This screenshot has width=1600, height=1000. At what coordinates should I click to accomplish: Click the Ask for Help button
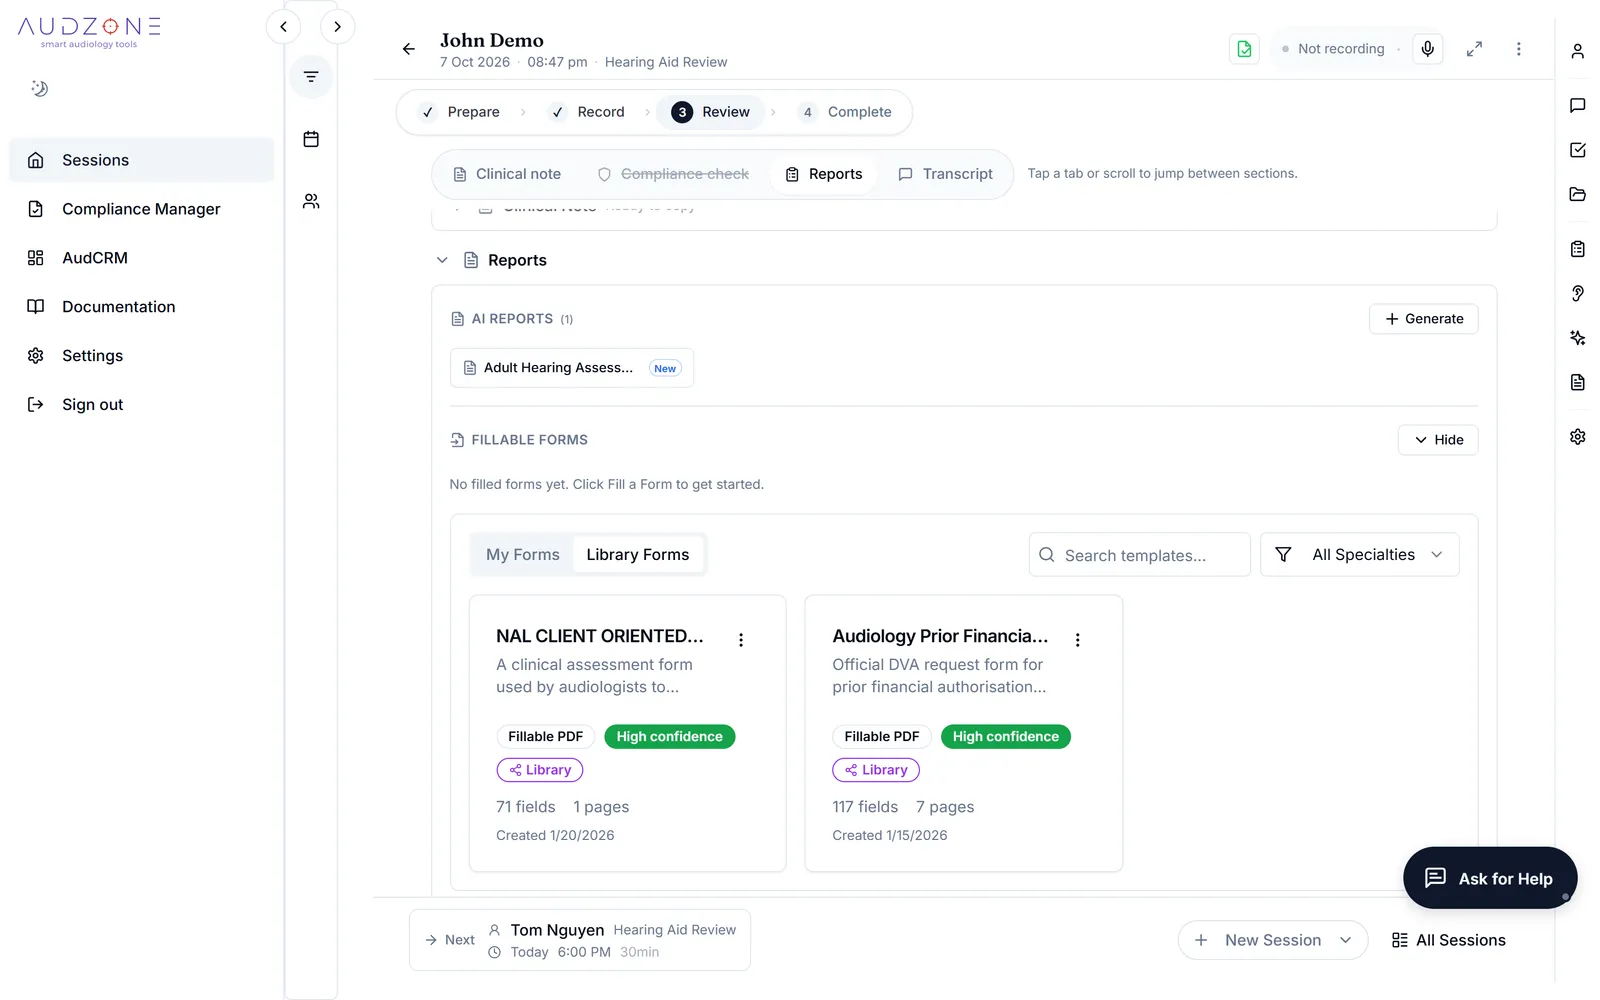click(1489, 878)
